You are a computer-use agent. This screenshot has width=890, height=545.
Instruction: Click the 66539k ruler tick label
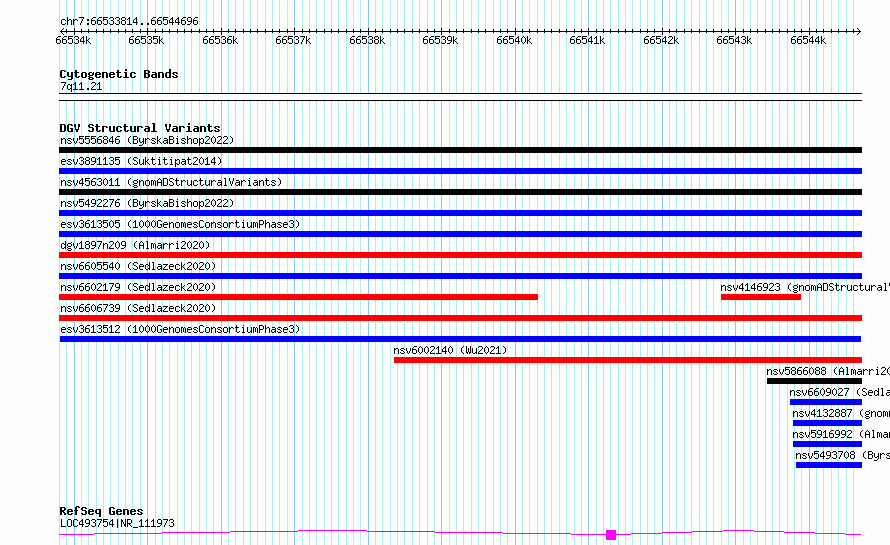pyautogui.click(x=440, y=40)
